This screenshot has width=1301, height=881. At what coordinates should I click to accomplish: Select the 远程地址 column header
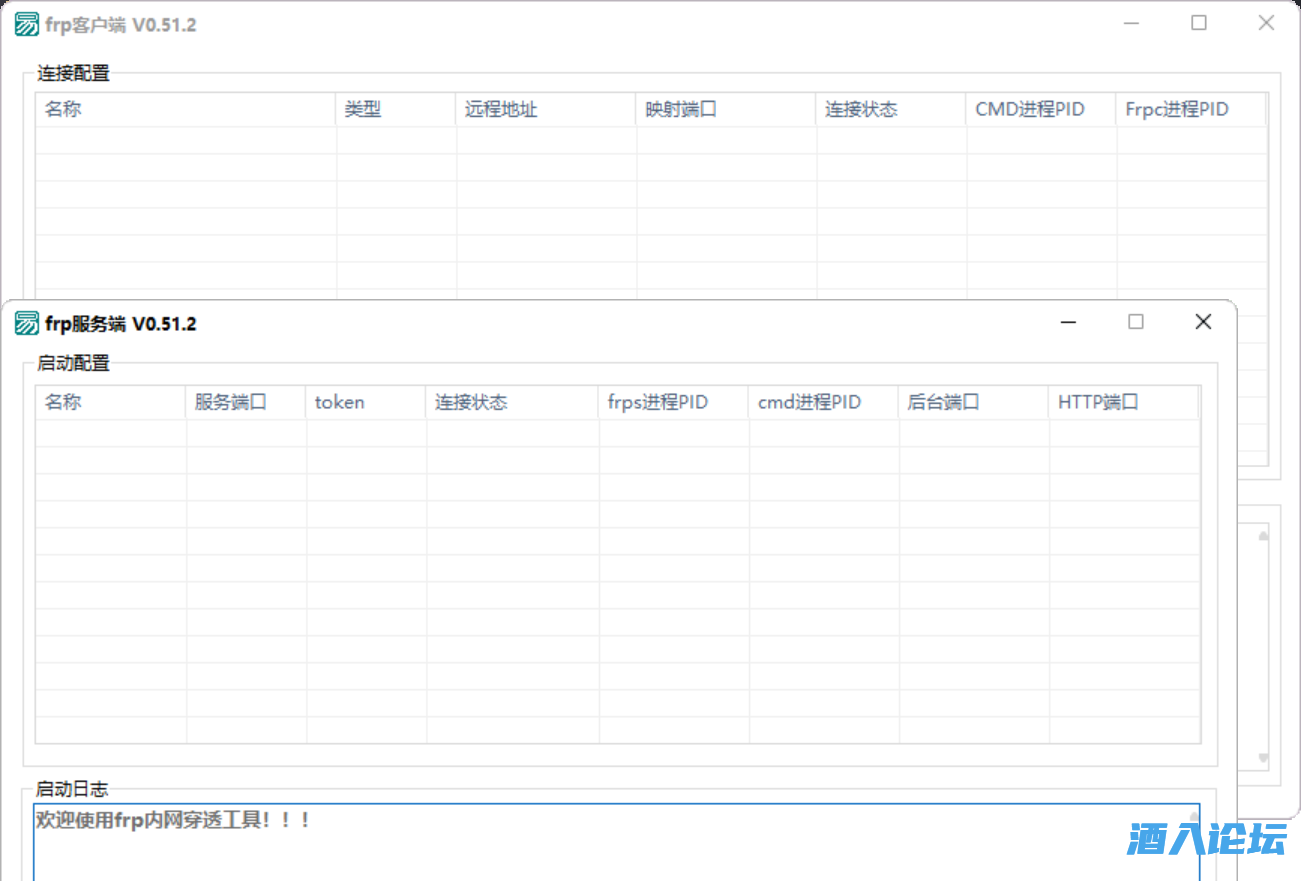tap(545, 110)
